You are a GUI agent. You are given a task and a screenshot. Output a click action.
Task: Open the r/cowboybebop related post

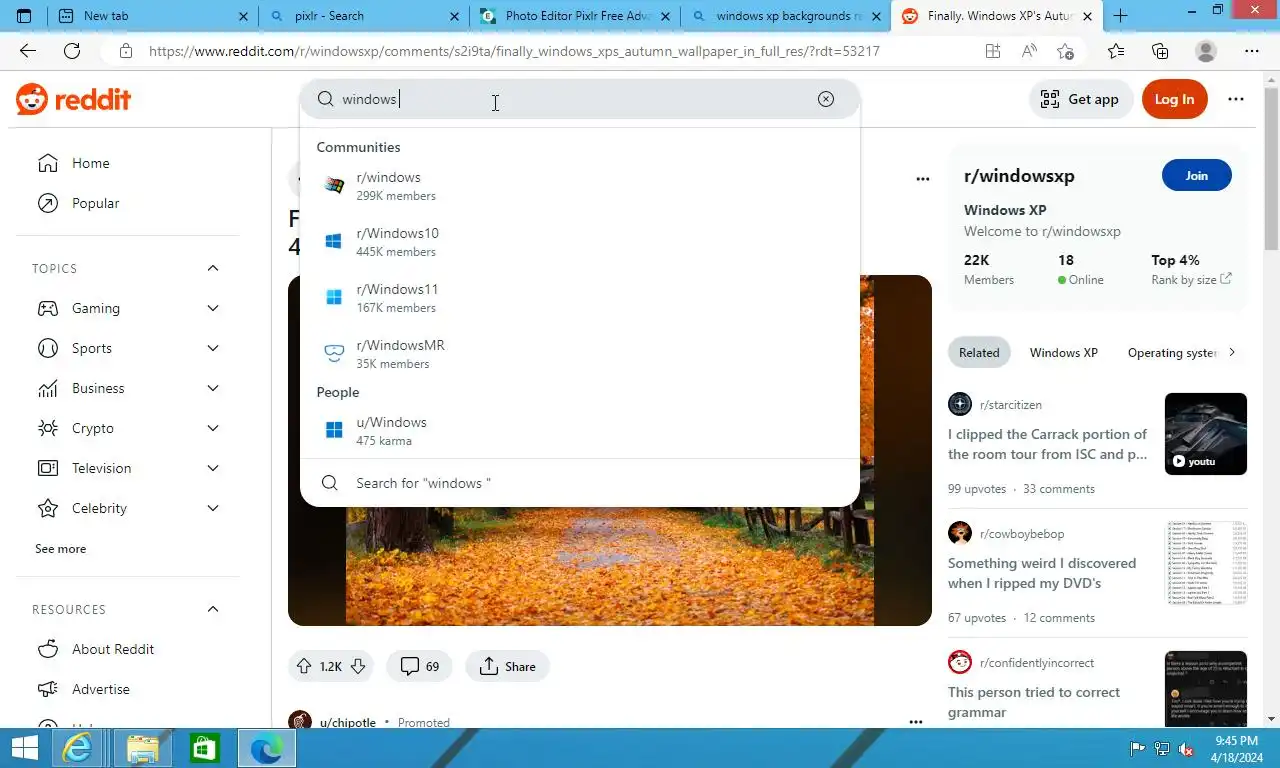tap(1042, 573)
